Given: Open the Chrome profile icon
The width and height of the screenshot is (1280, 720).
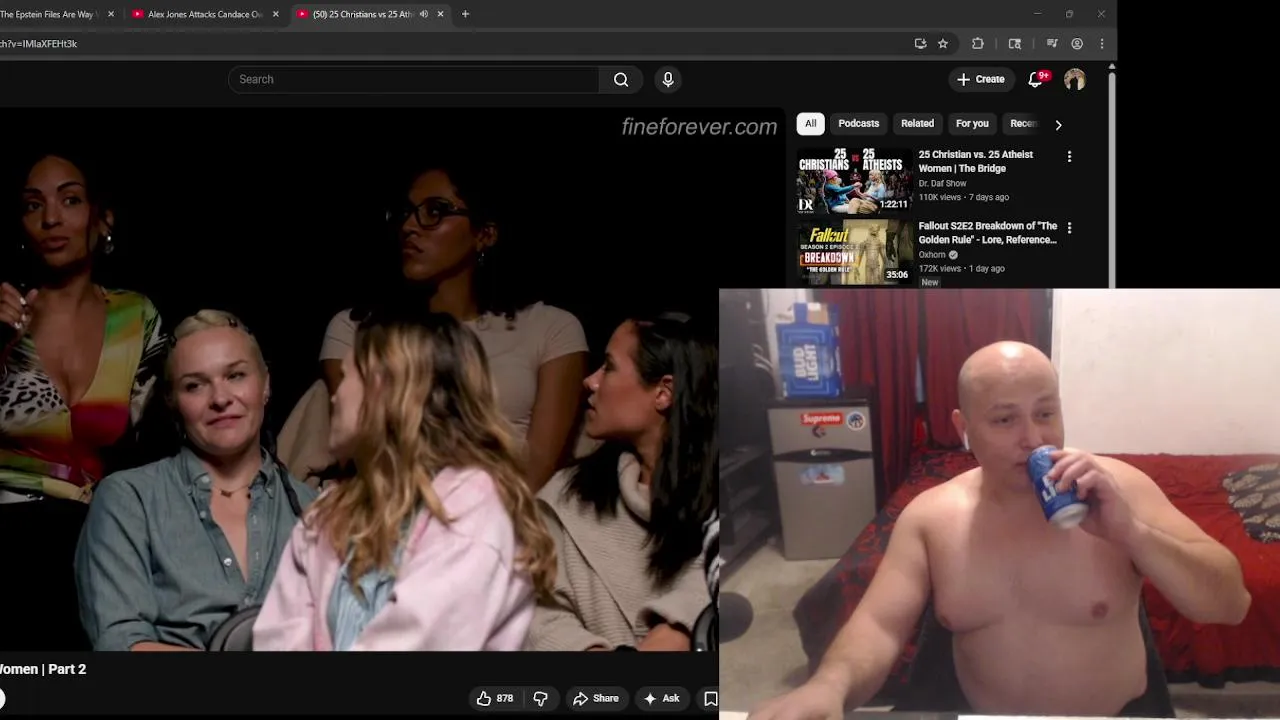Looking at the screenshot, I should [1077, 44].
